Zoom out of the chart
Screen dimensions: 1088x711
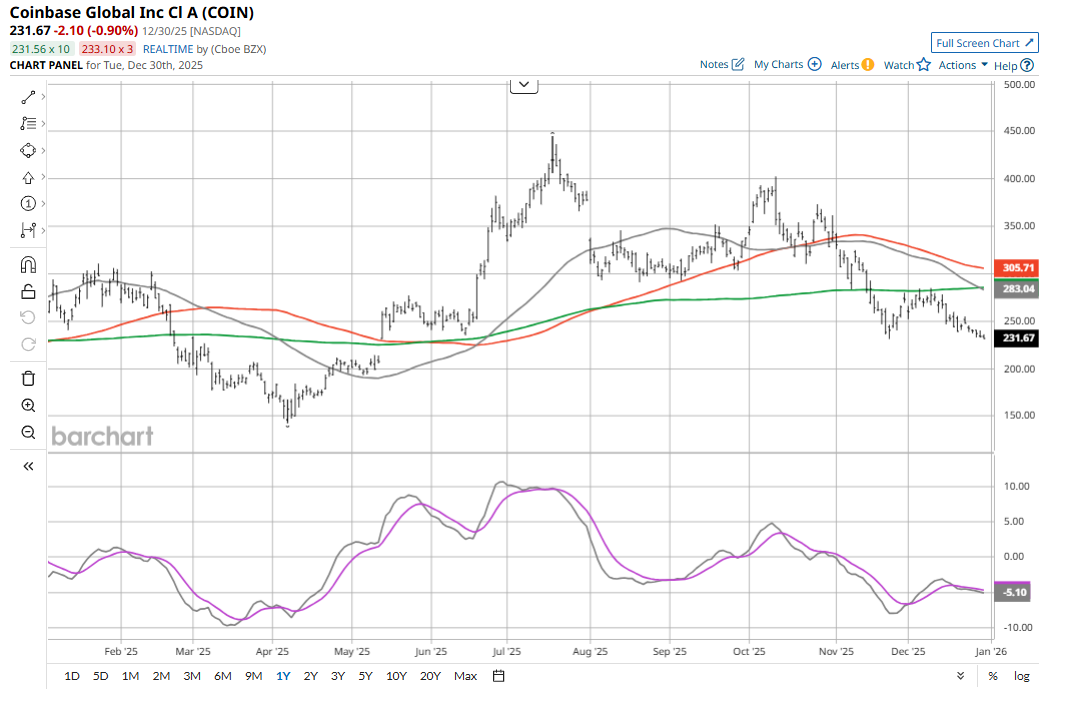[28, 433]
